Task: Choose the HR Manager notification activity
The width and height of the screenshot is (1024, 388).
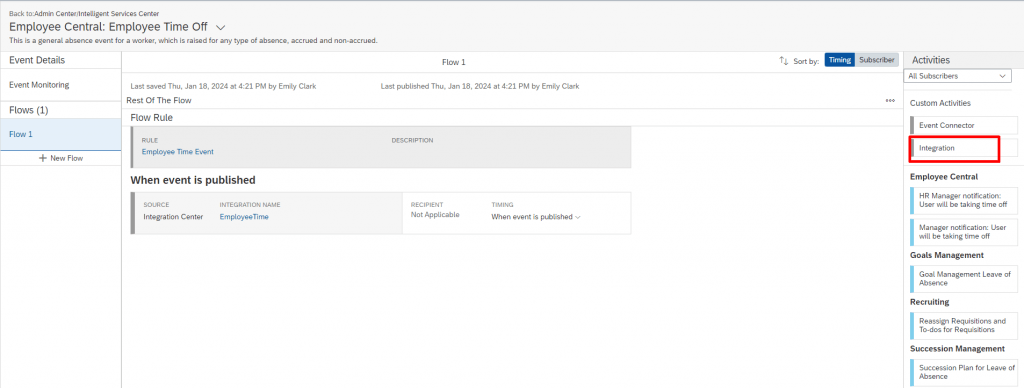Action: coord(964,200)
